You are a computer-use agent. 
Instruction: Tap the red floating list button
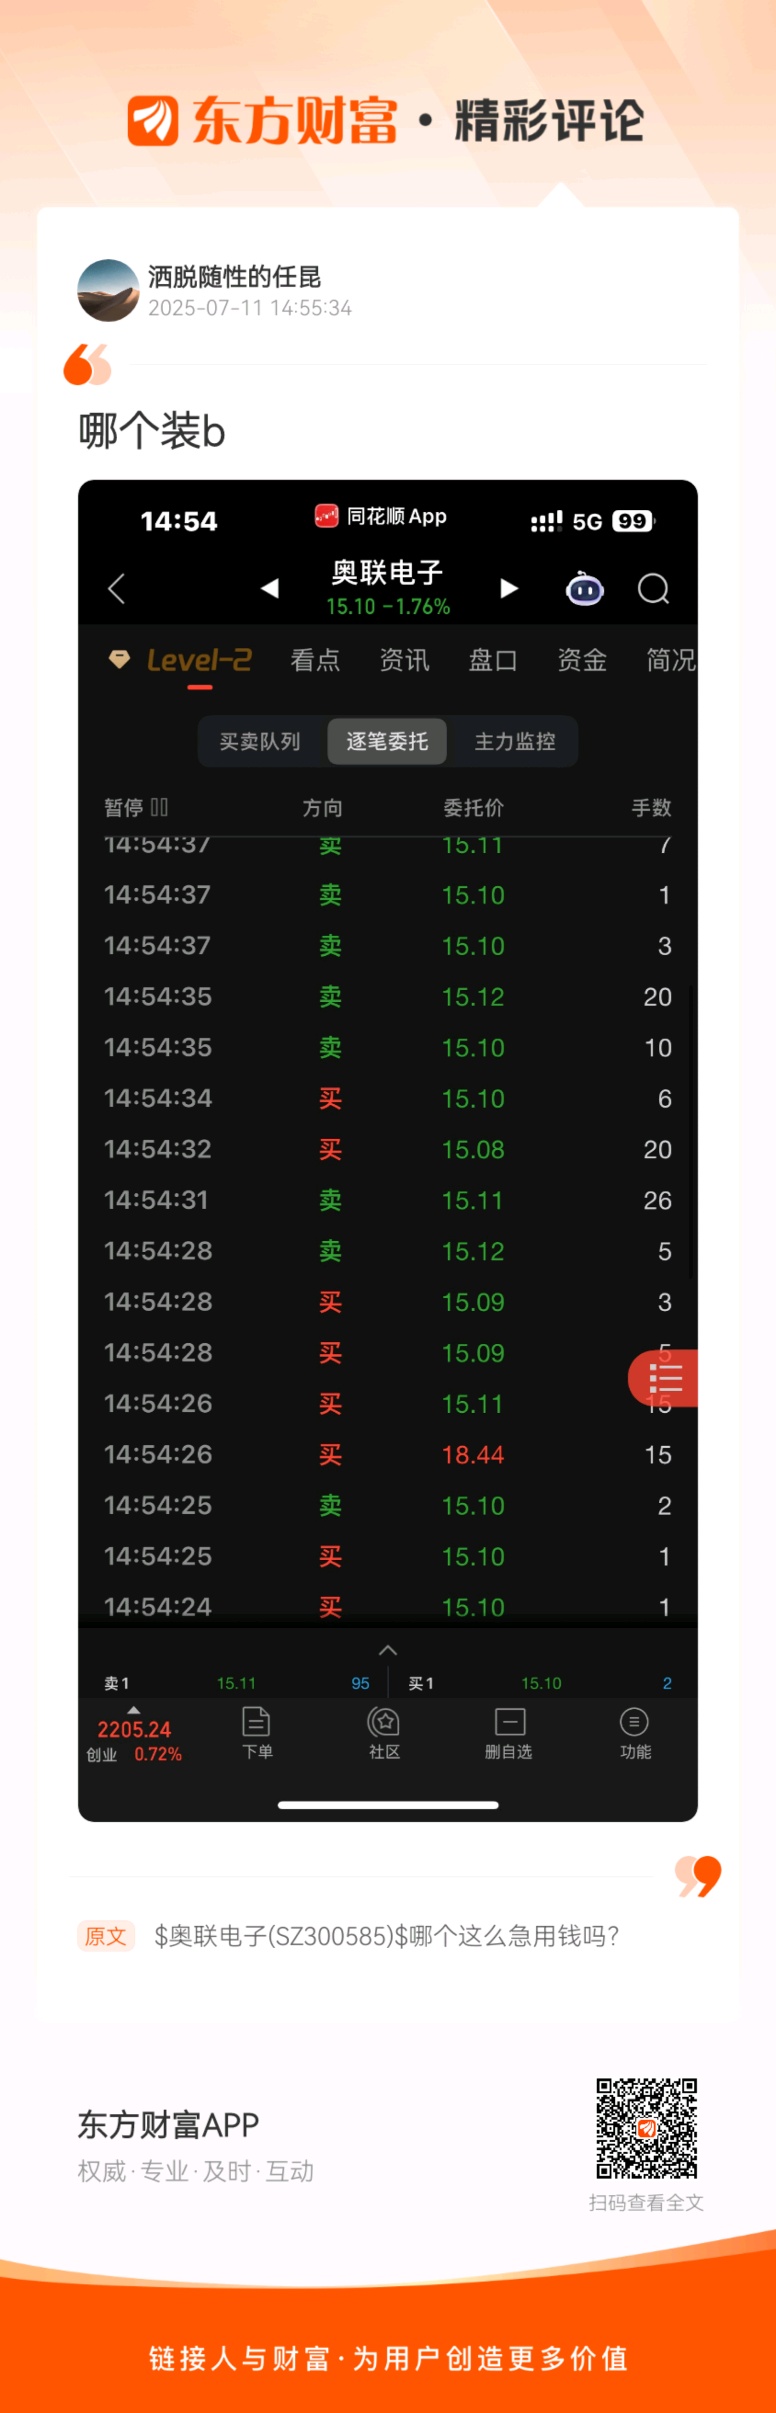[662, 1378]
